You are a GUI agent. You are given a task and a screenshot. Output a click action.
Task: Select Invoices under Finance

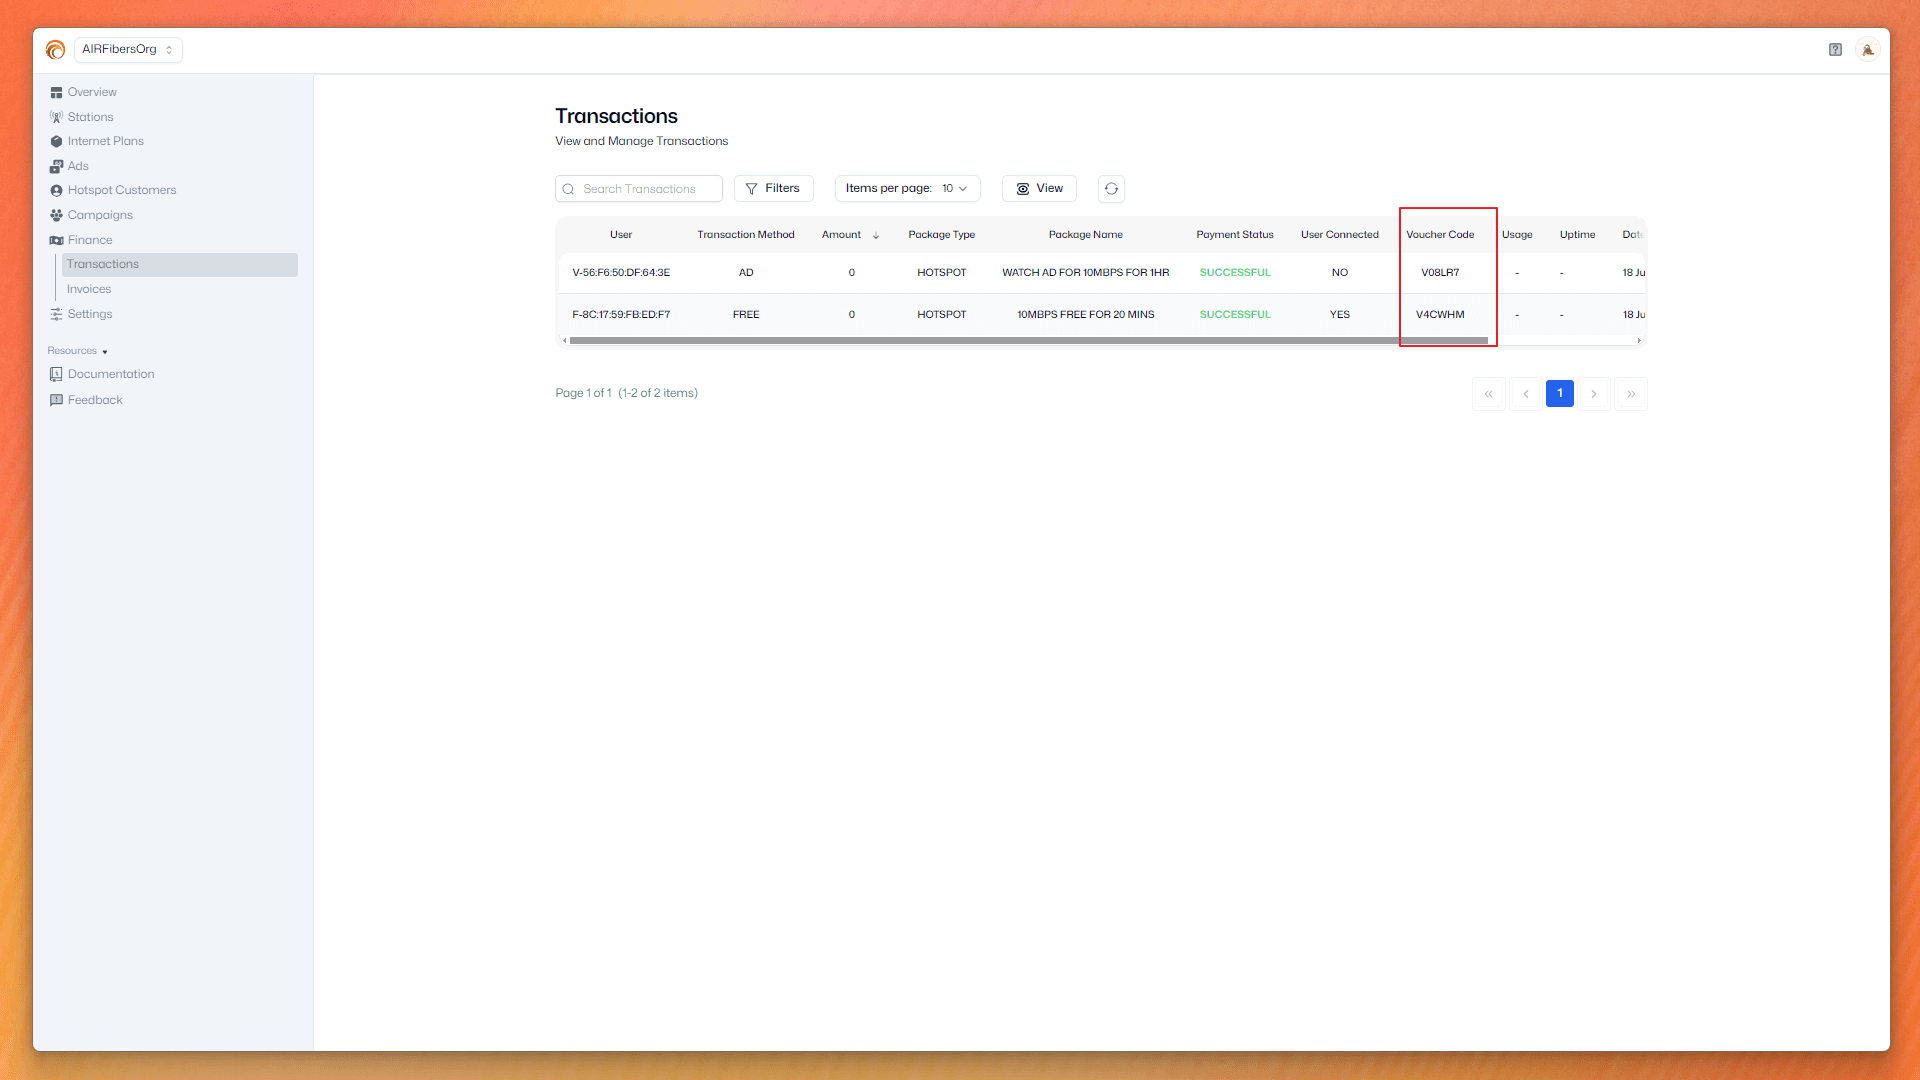pos(89,289)
